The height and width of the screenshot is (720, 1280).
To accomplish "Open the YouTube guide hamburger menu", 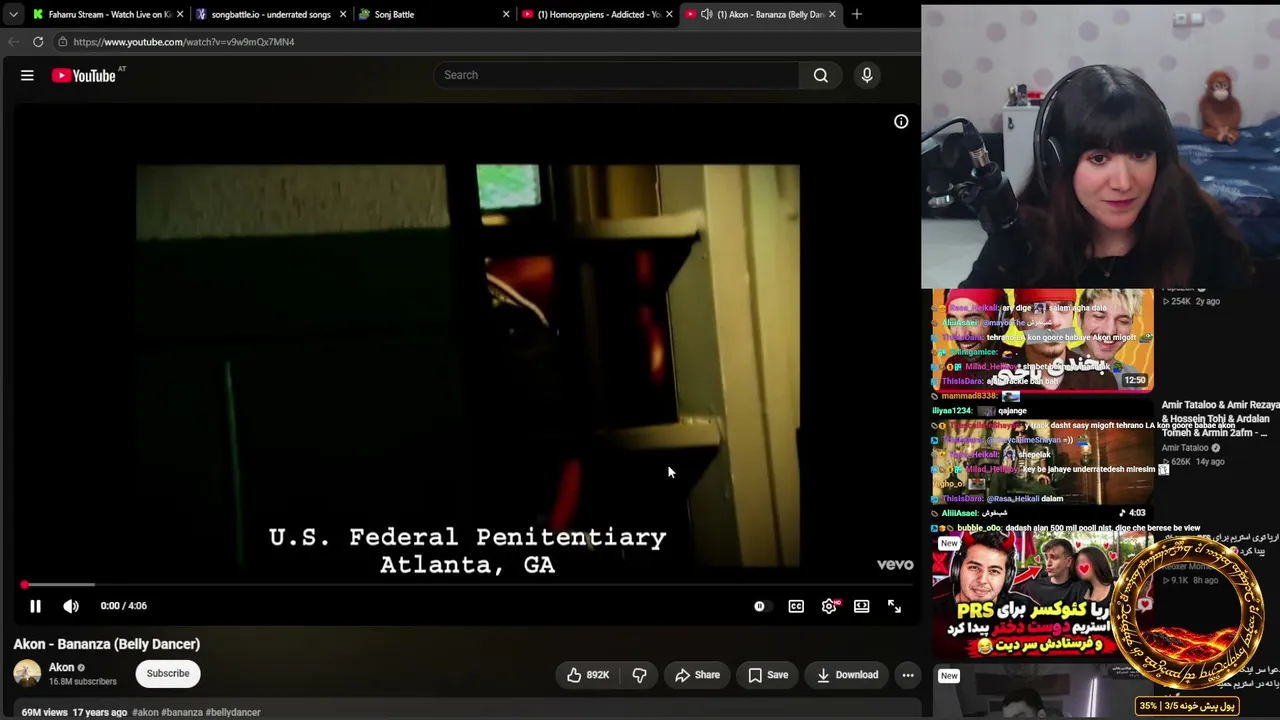I will [27, 75].
